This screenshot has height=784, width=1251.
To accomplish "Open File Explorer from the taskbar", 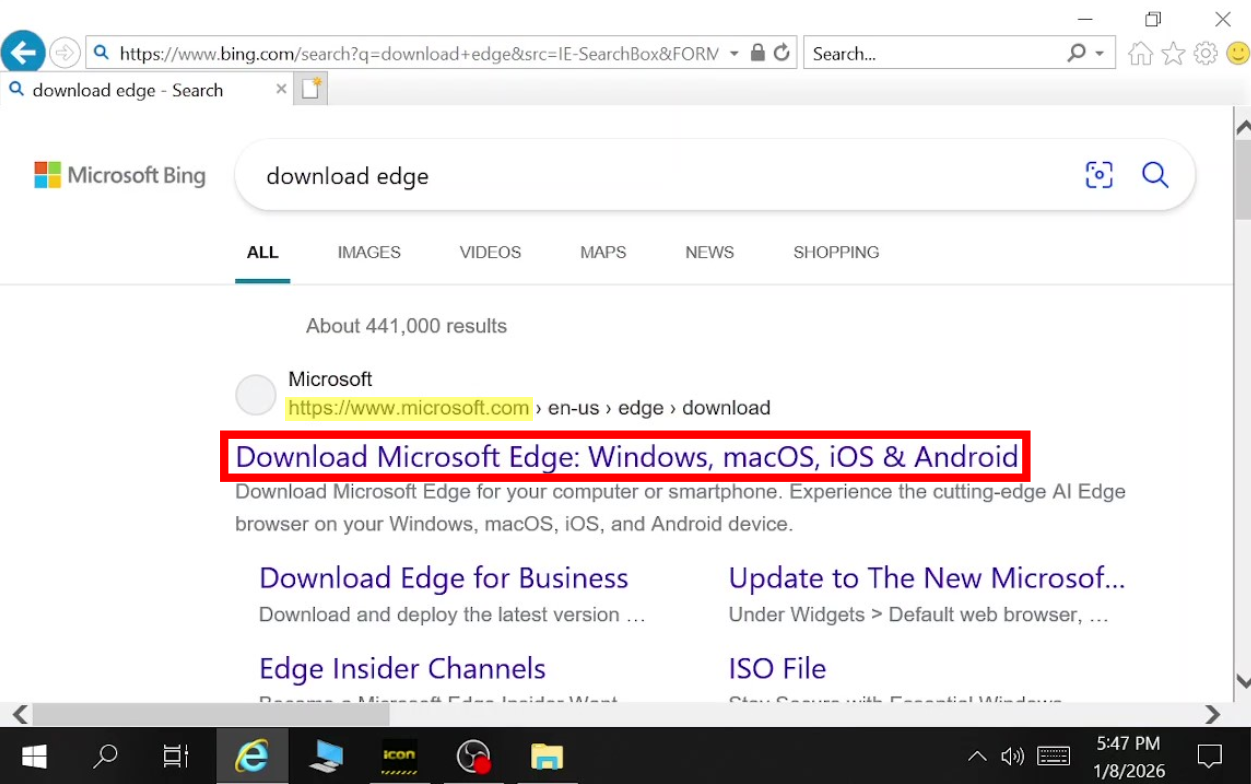I will 546,756.
